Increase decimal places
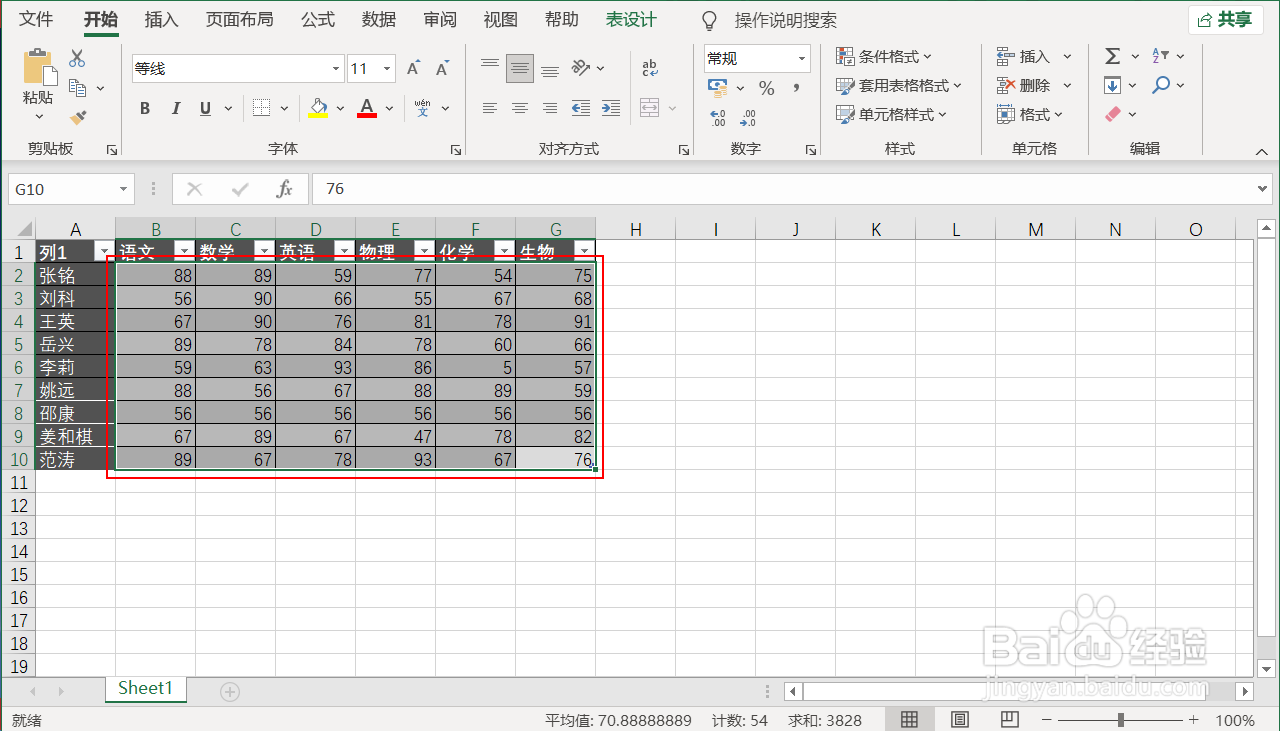This screenshot has width=1280, height=731. [718, 118]
